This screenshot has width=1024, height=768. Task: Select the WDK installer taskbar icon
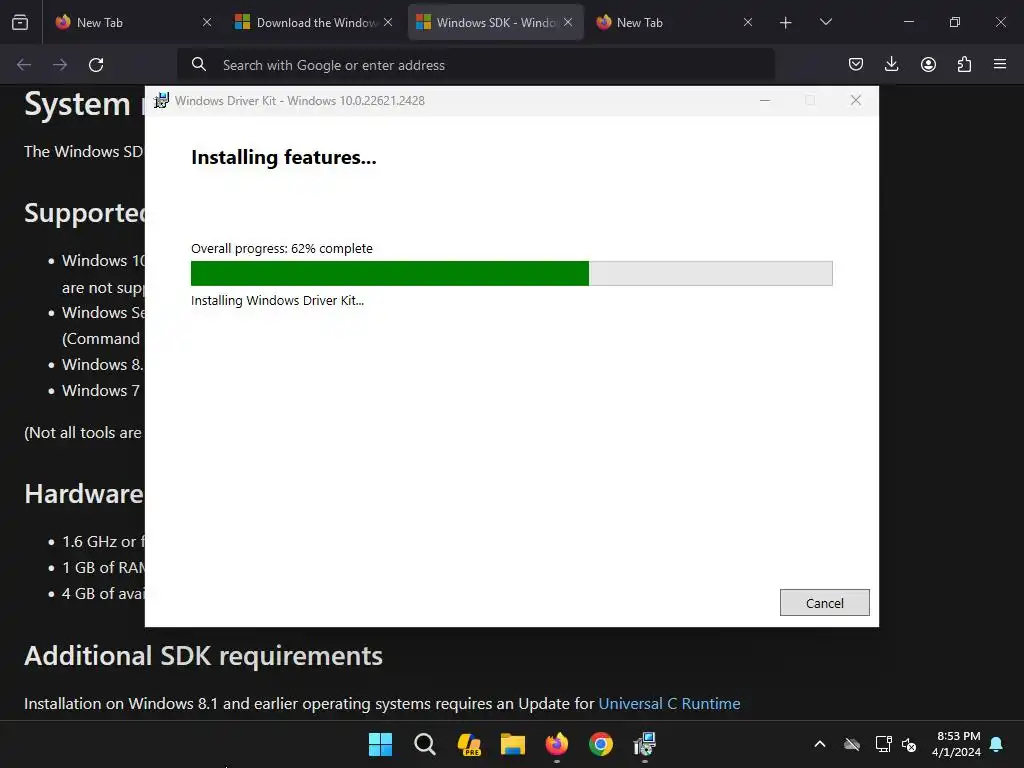[x=645, y=744]
